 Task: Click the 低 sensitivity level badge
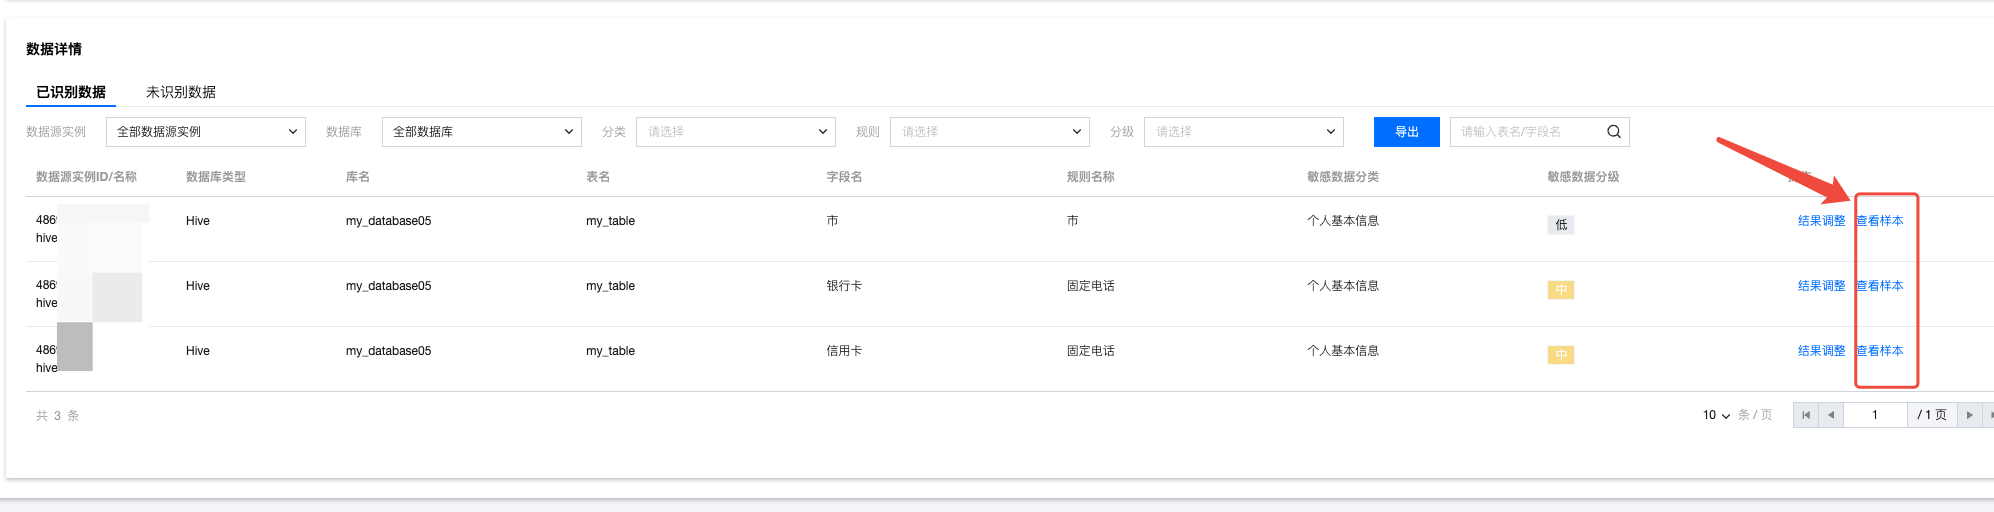(1561, 225)
